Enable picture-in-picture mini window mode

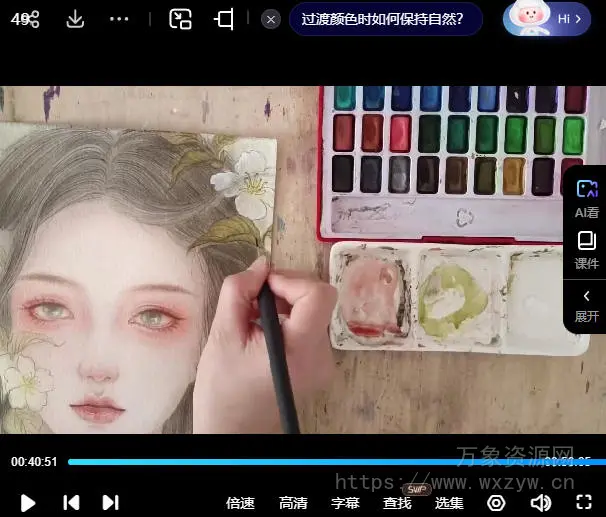tap(180, 19)
